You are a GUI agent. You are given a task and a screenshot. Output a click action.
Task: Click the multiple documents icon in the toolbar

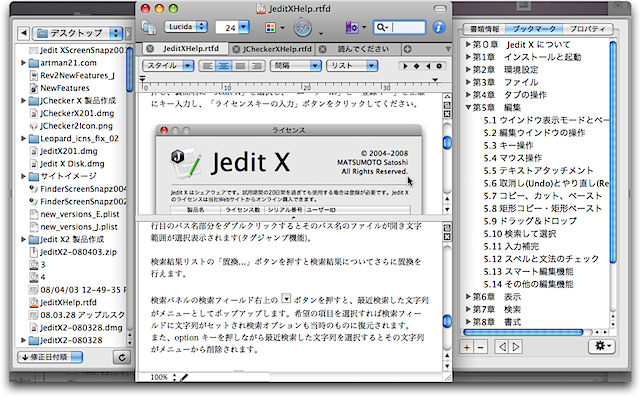[149, 27]
